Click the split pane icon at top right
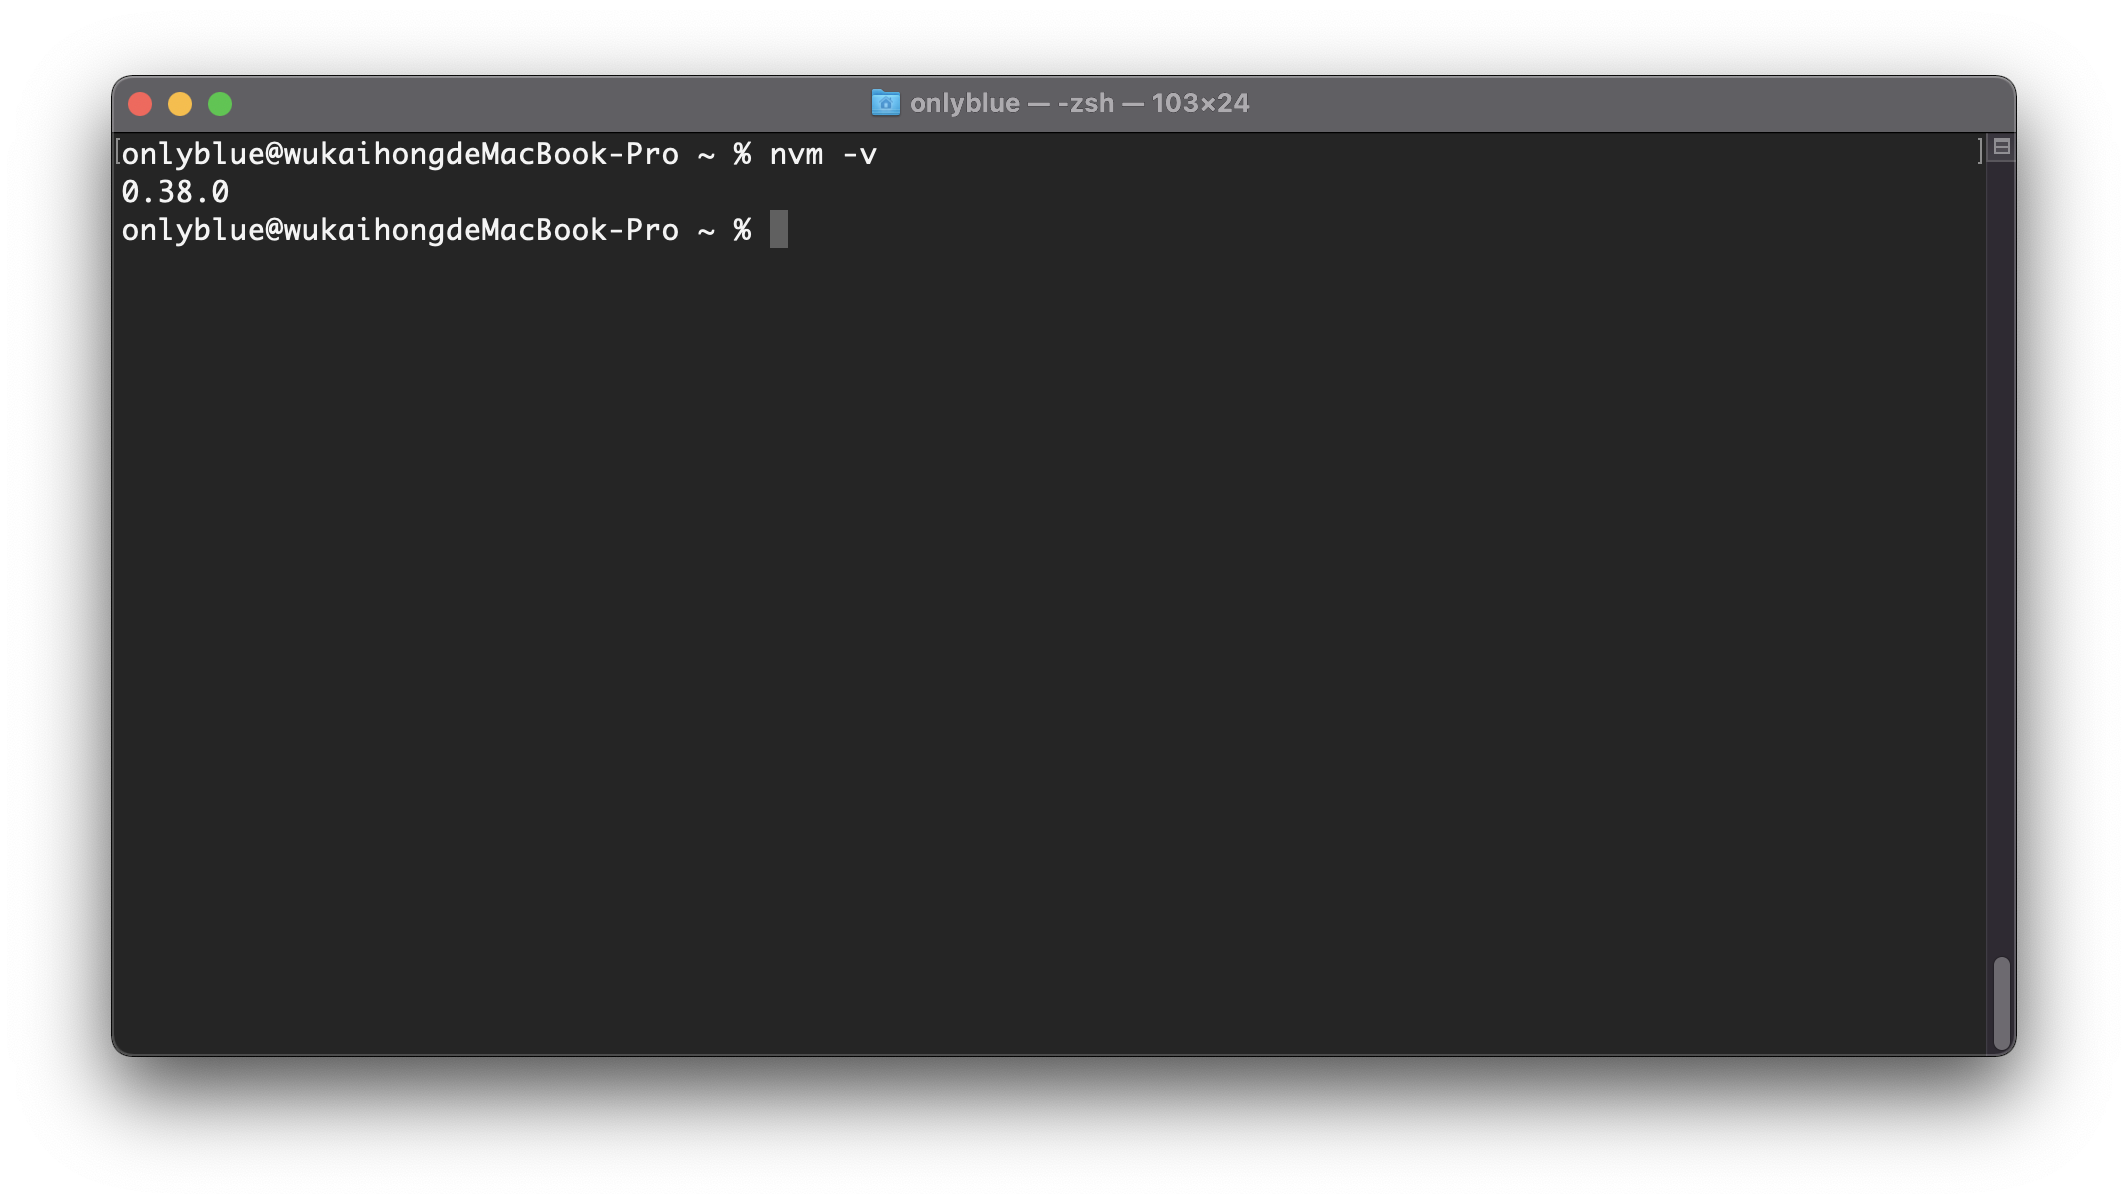 2001,148
